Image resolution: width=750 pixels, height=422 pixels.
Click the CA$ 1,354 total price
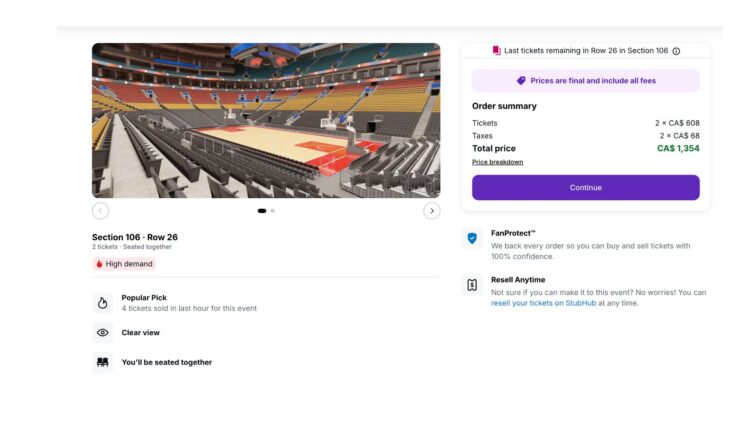[x=678, y=148]
